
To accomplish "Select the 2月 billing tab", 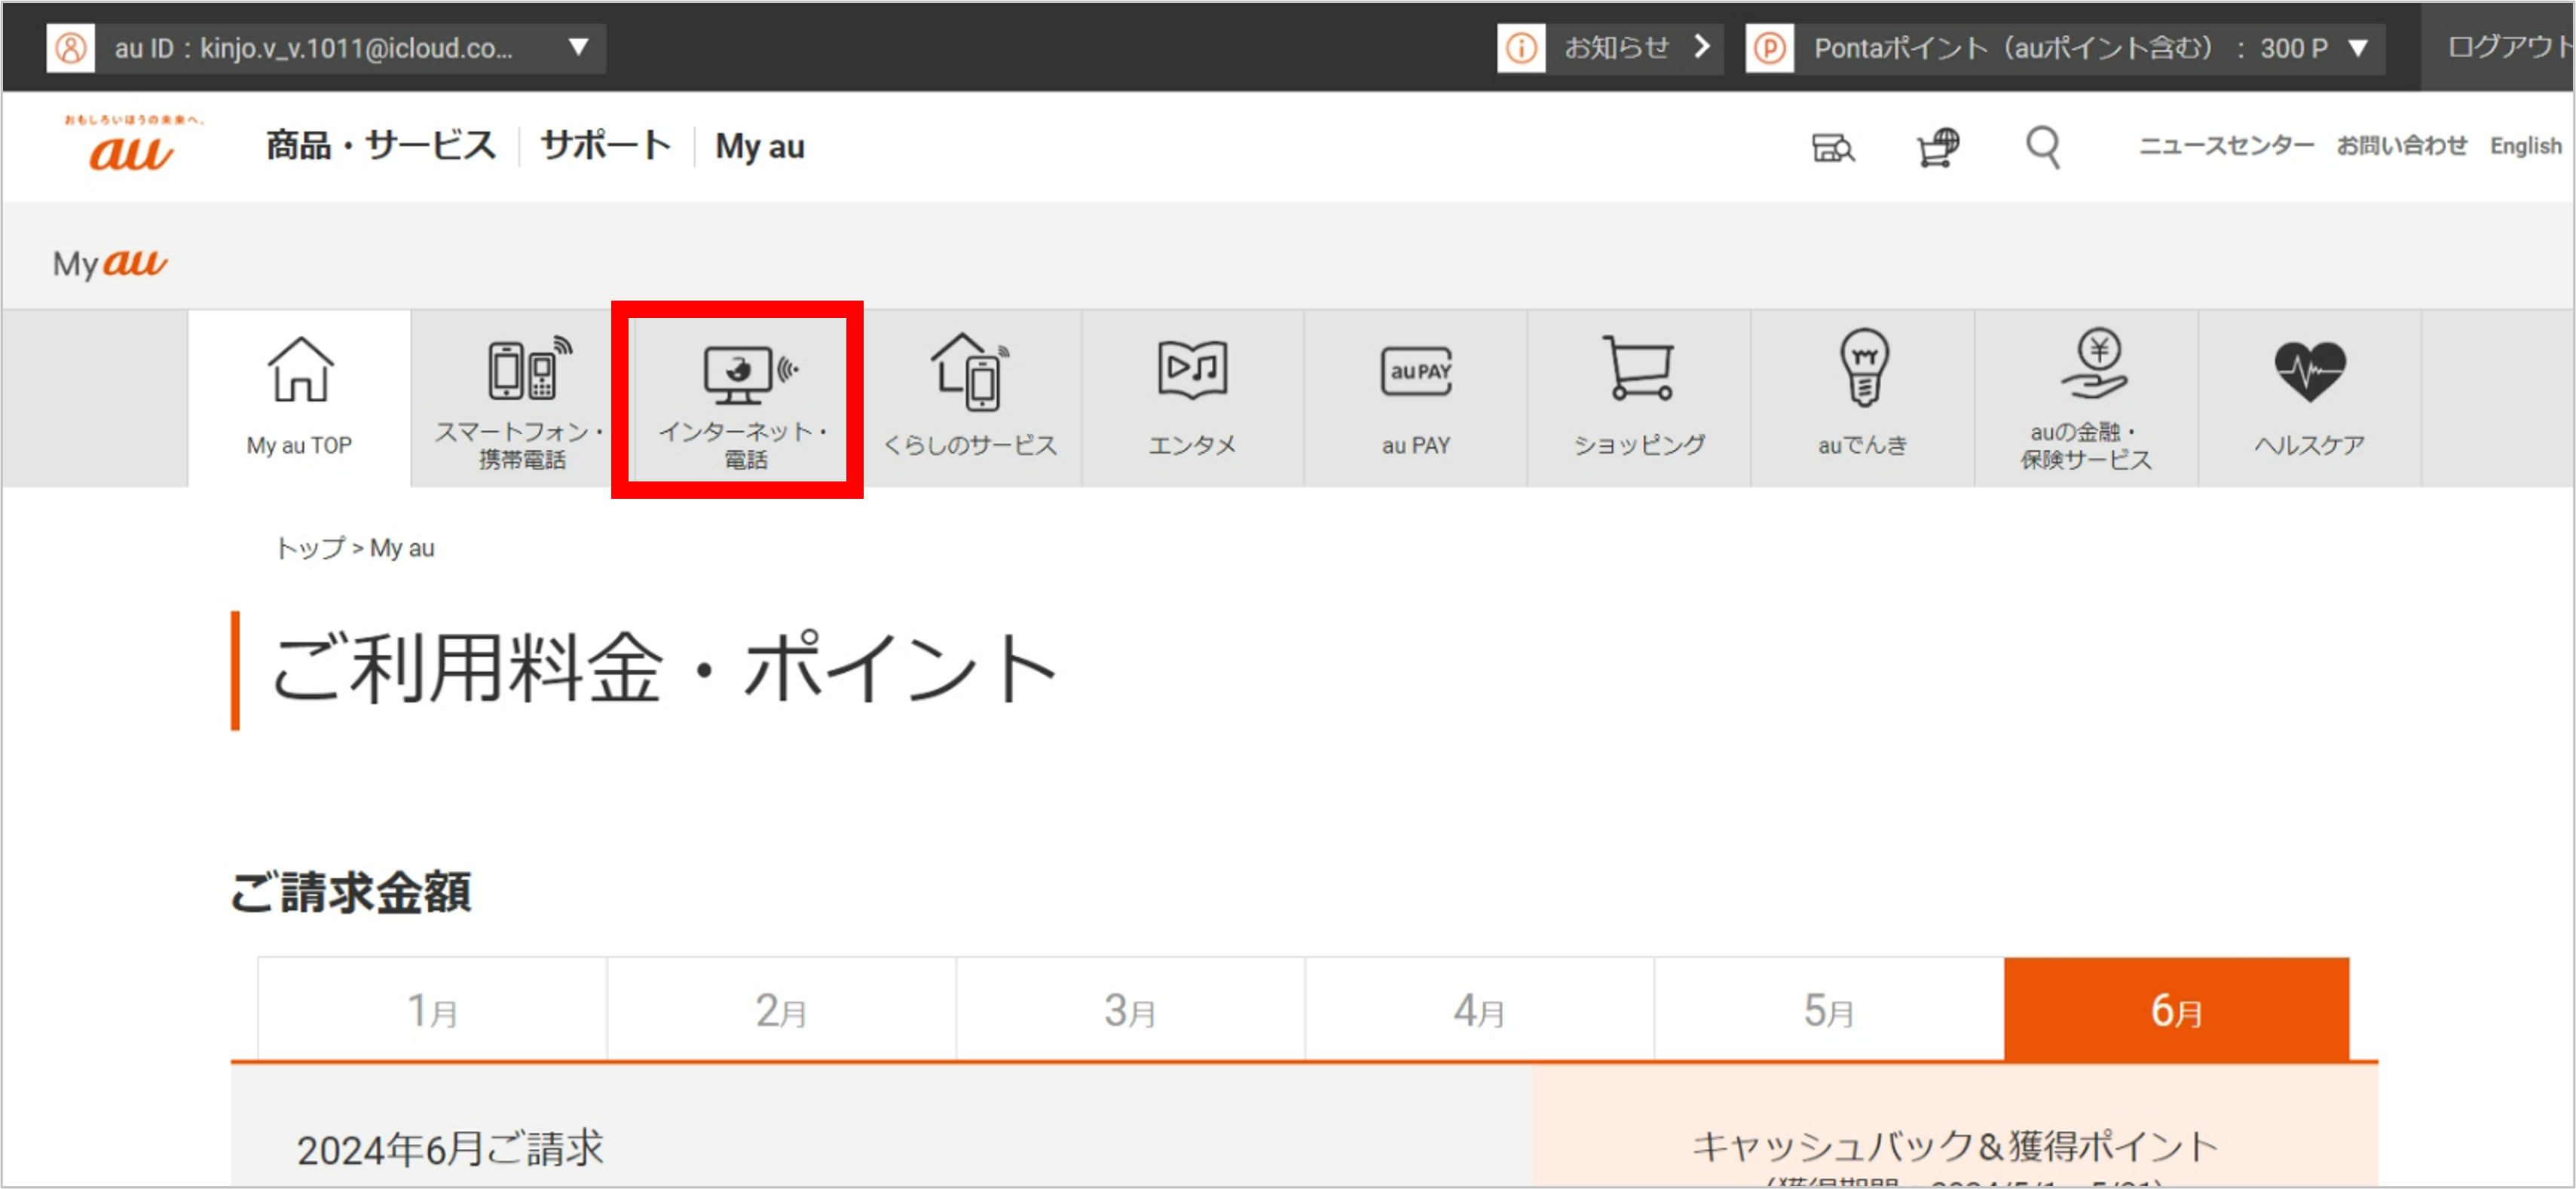I will tap(782, 1009).
